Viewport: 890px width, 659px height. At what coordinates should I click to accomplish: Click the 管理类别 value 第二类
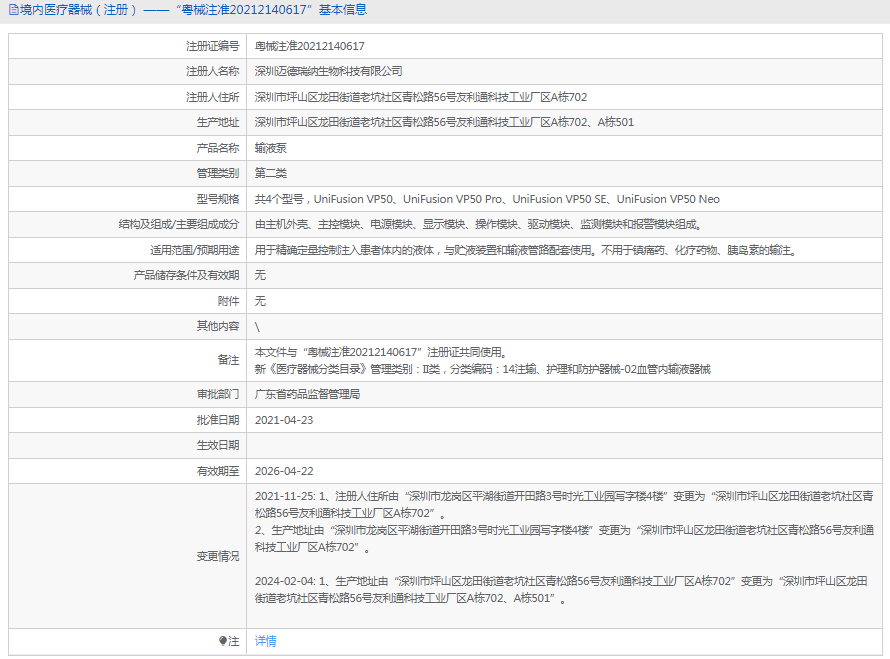(x=270, y=173)
